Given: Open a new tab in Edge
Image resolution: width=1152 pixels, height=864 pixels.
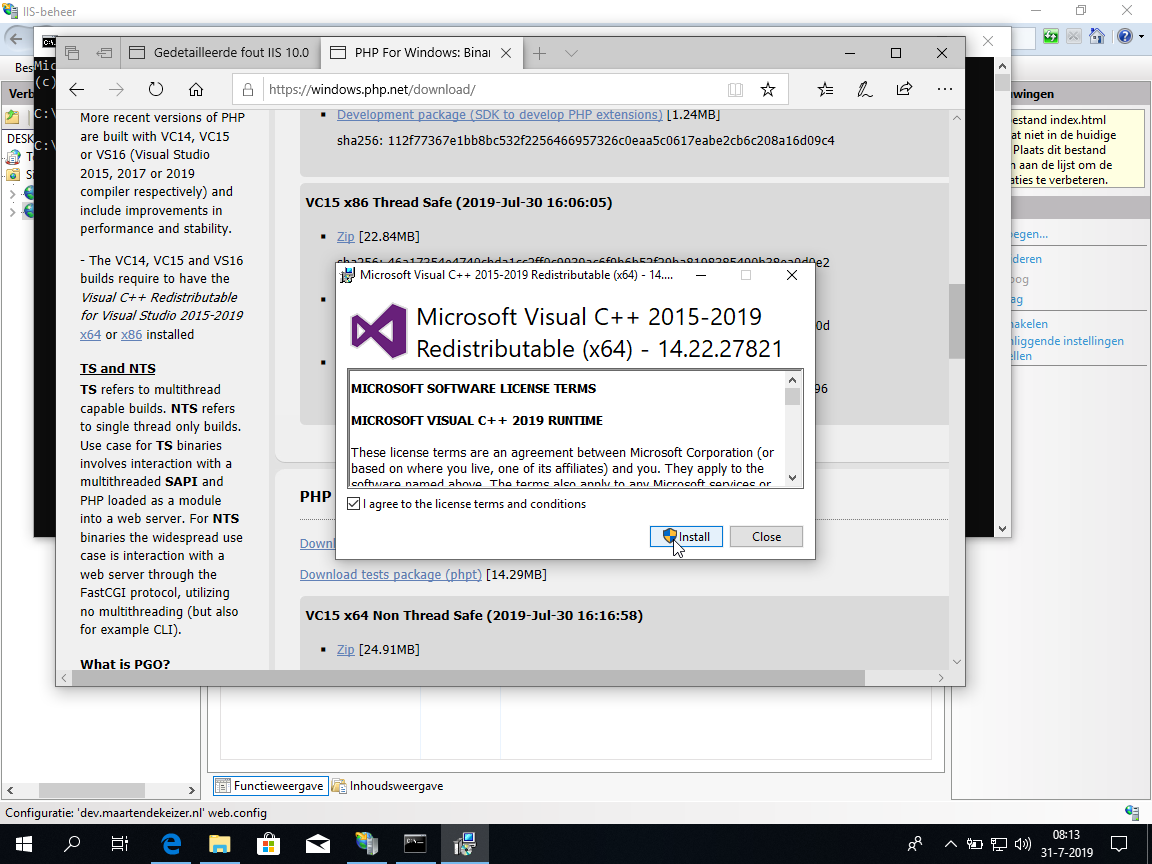Looking at the screenshot, I should click(539, 53).
